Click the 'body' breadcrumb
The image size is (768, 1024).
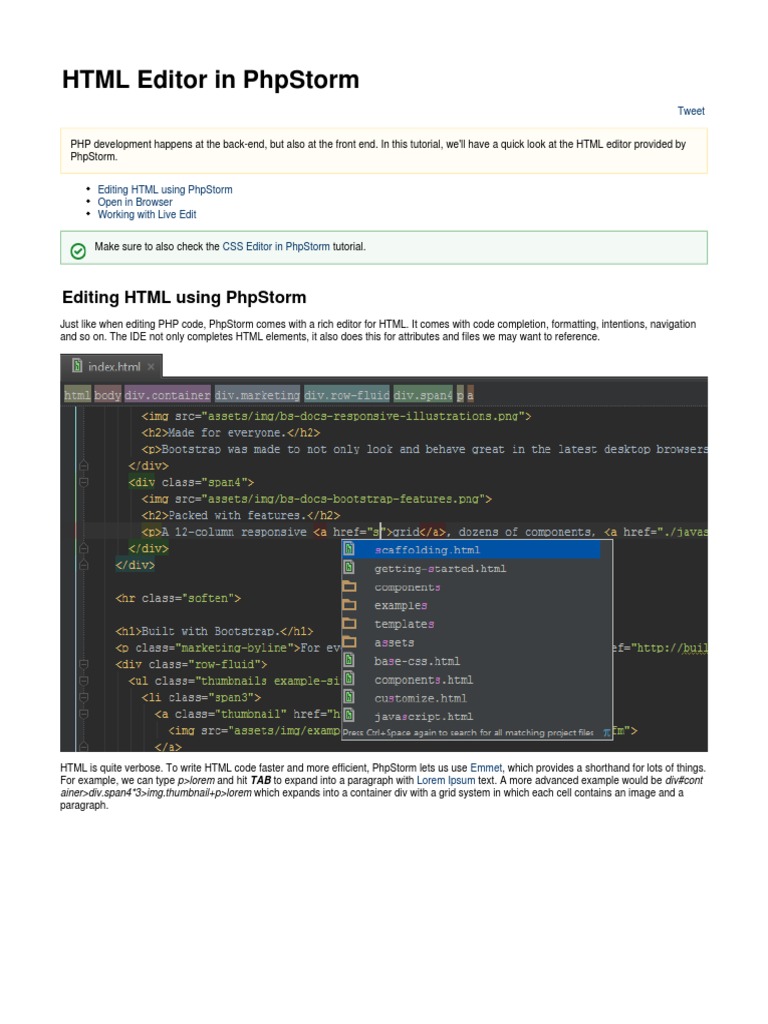point(108,395)
